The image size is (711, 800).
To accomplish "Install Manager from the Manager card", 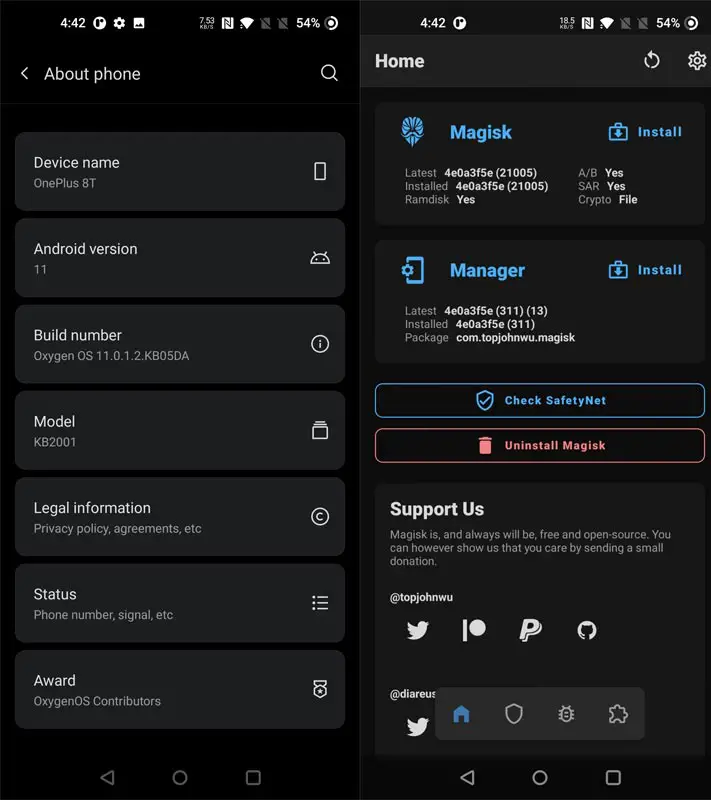I will [645, 269].
